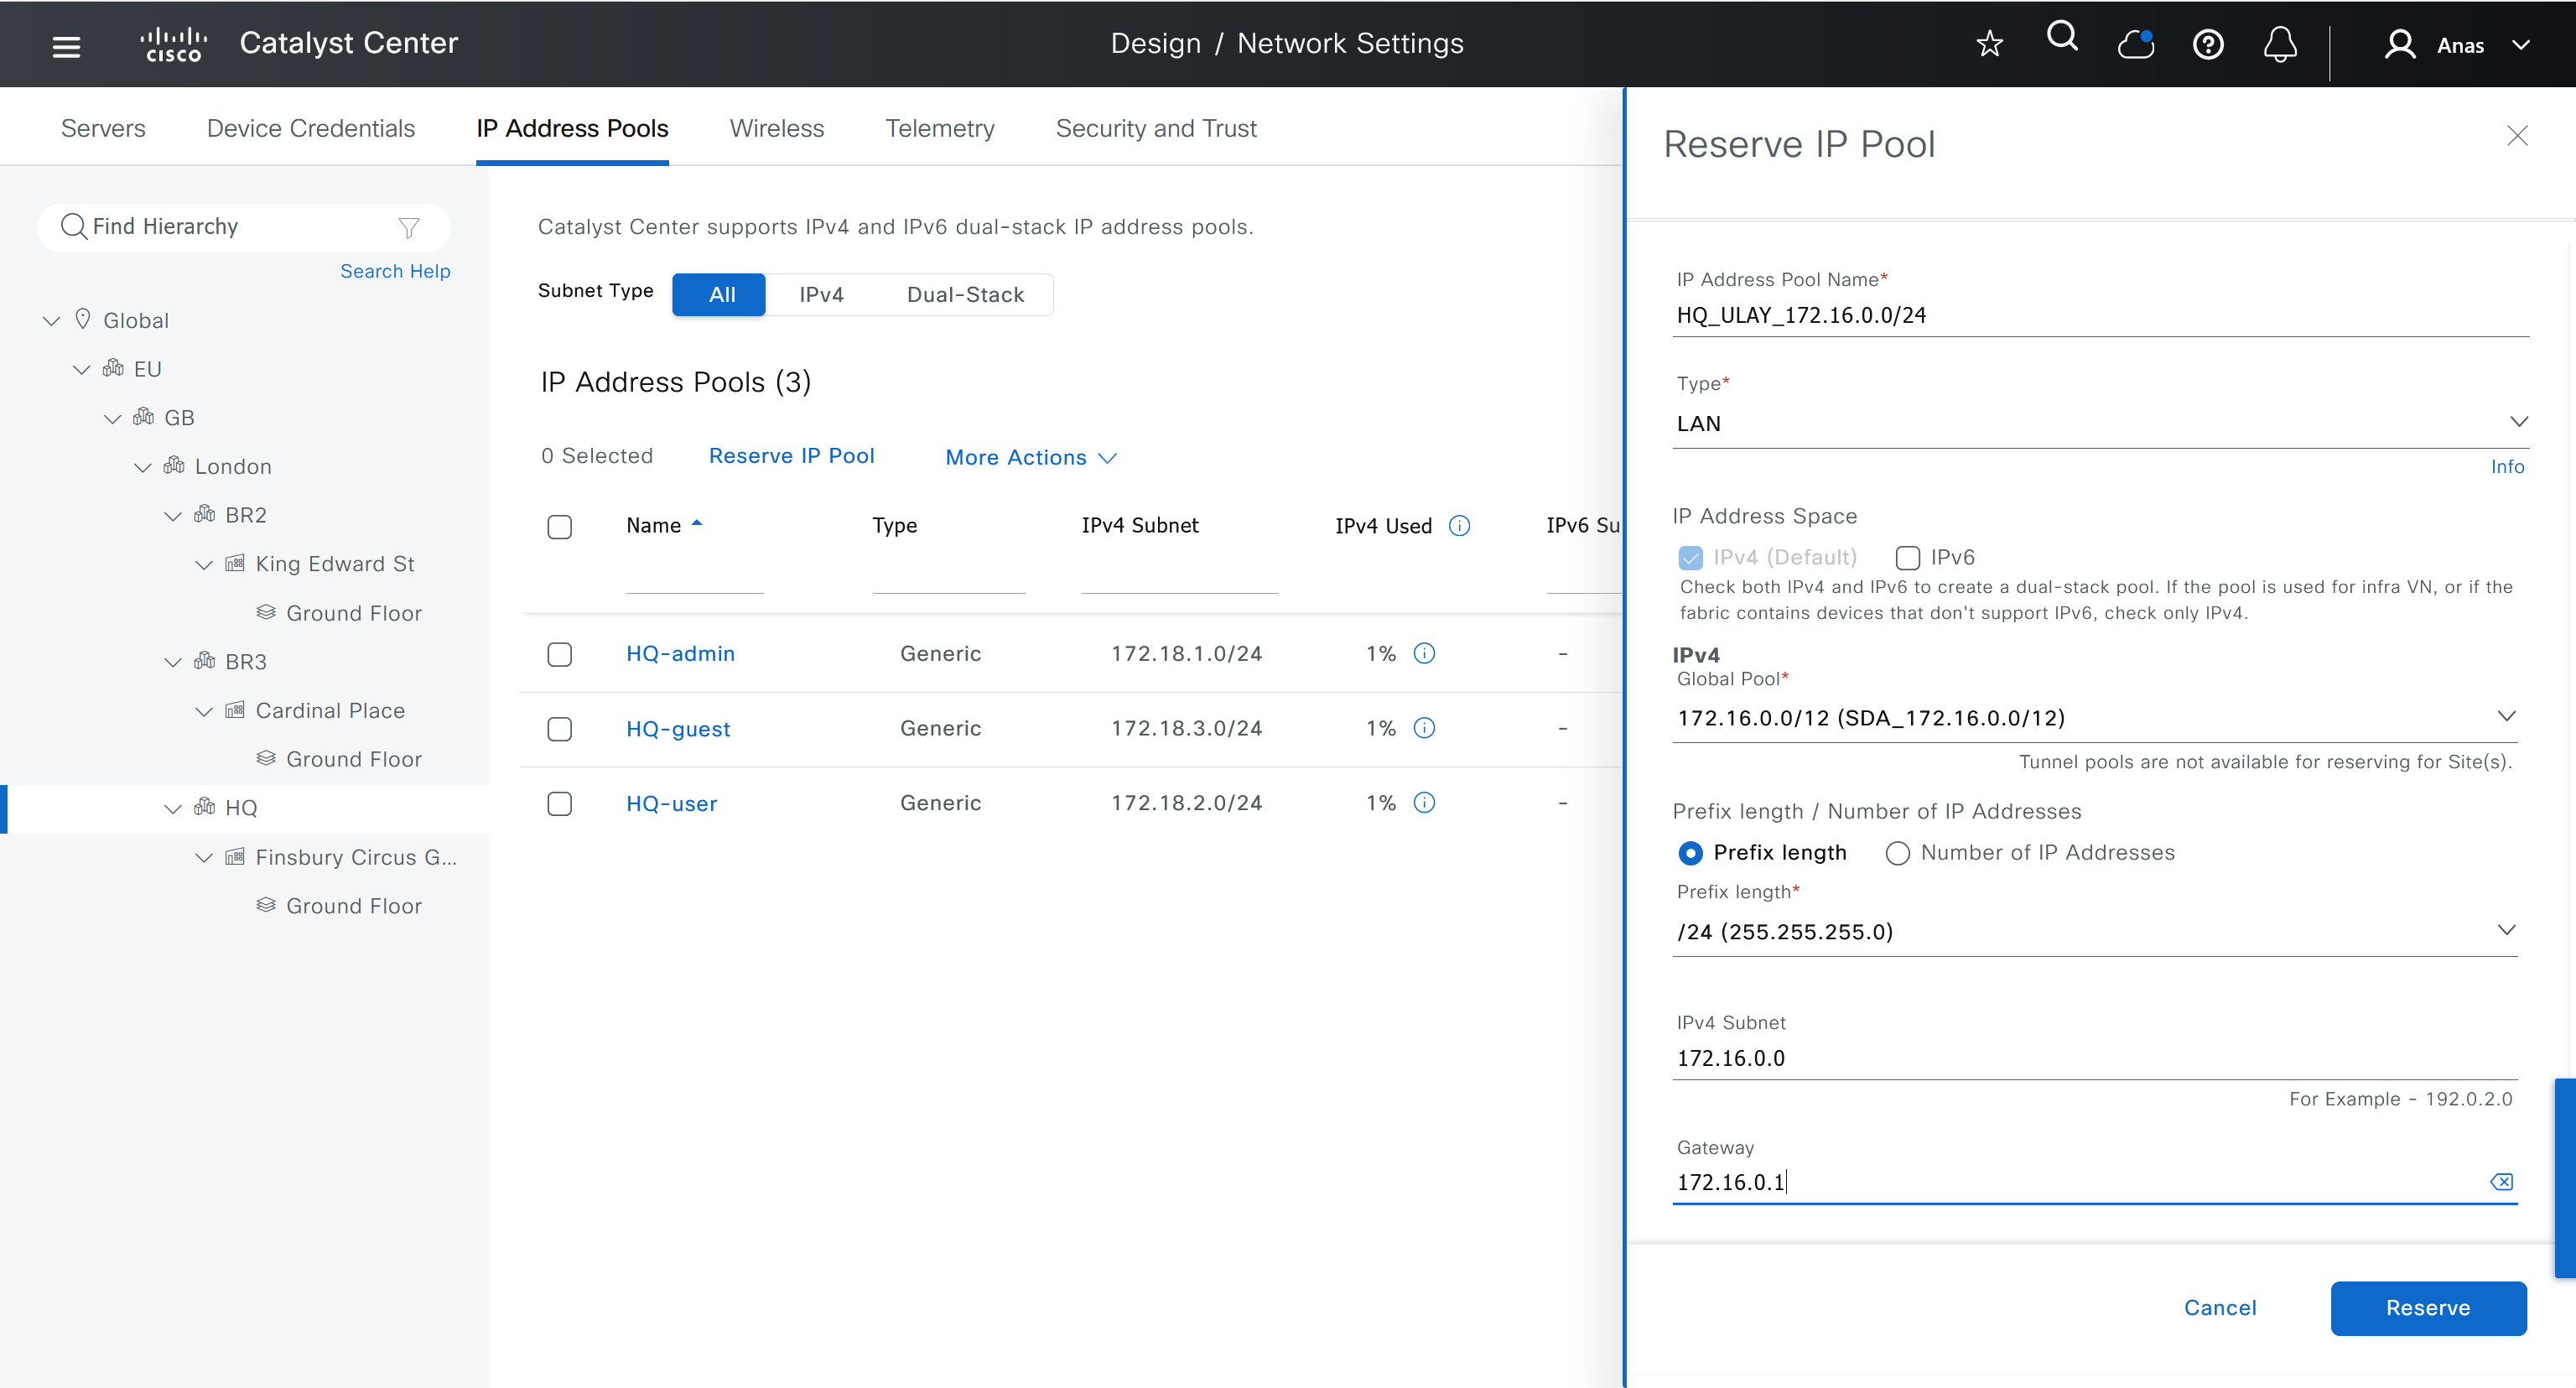
Task: Open the HQ-admin pool link
Action: click(x=680, y=653)
